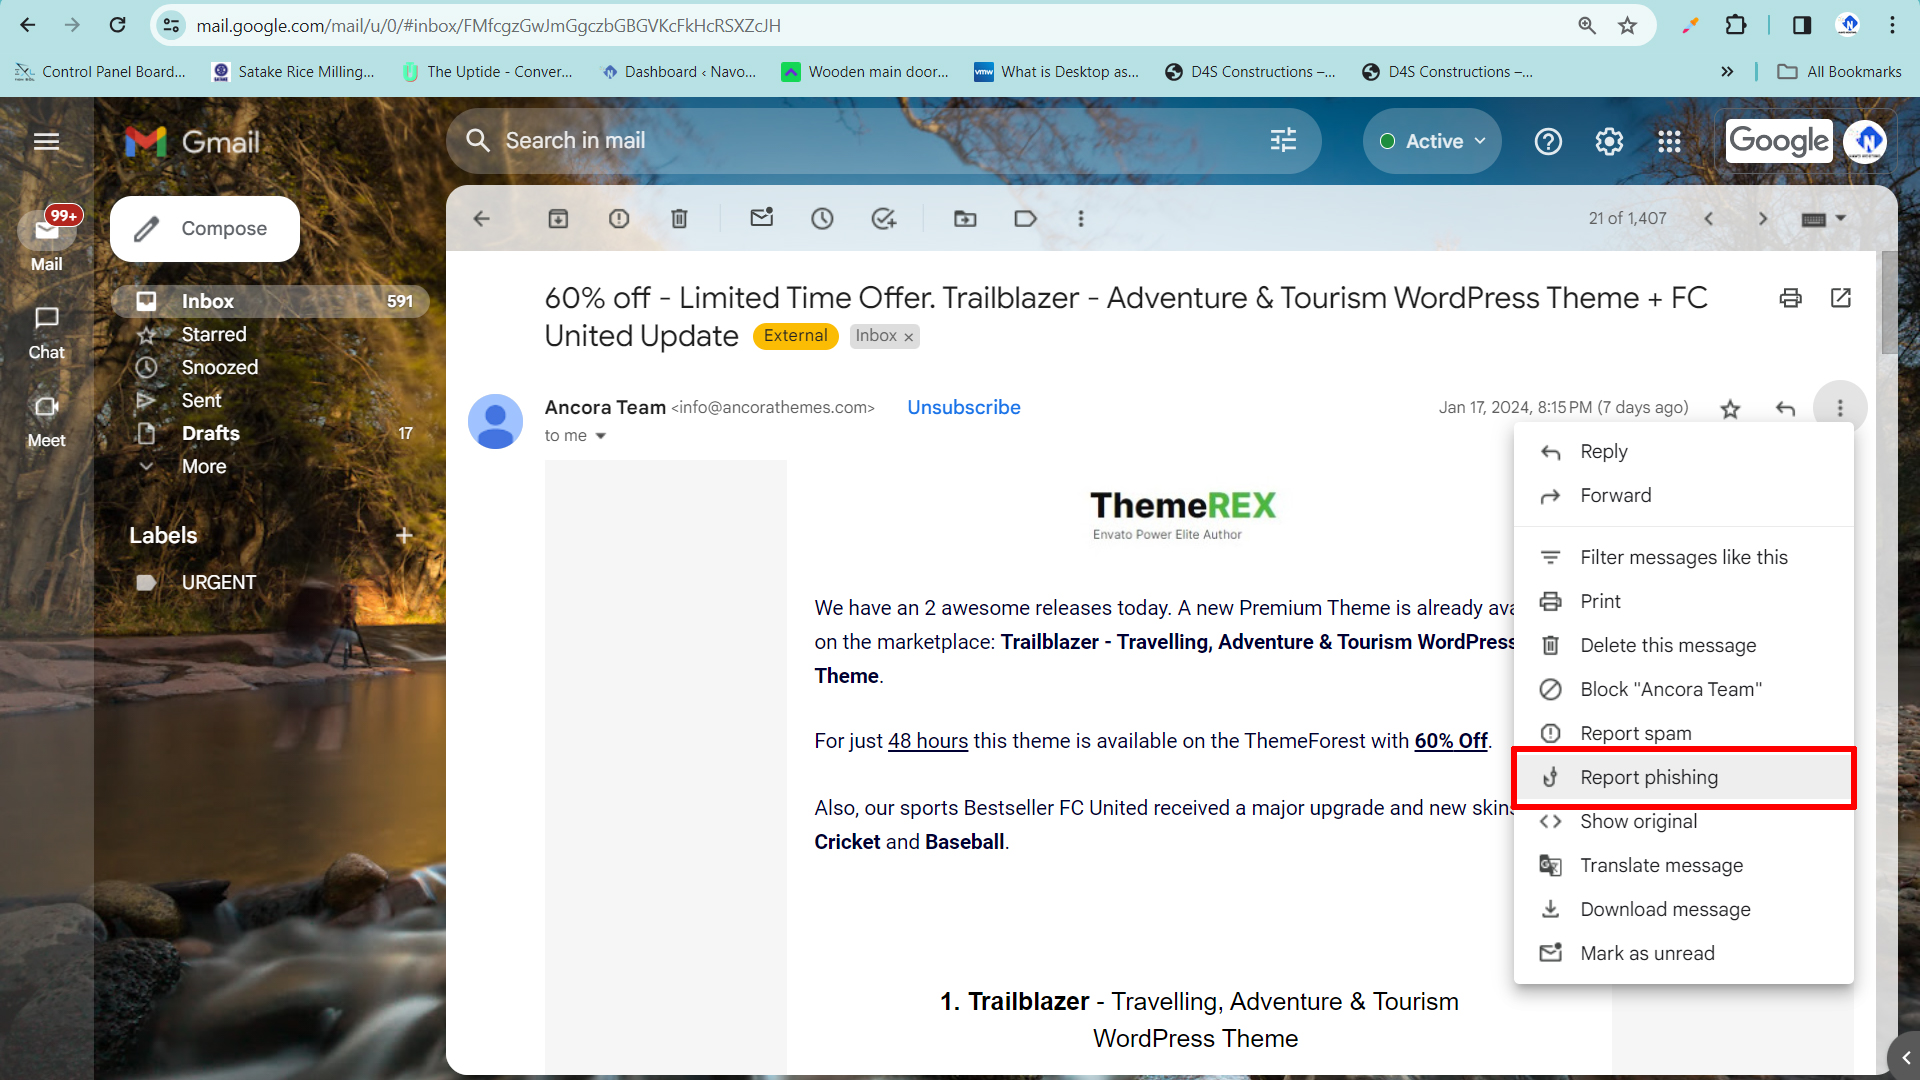Click the Add to Tasks icon
The height and width of the screenshot is (1080, 1920).
pyautogui.click(x=884, y=218)
